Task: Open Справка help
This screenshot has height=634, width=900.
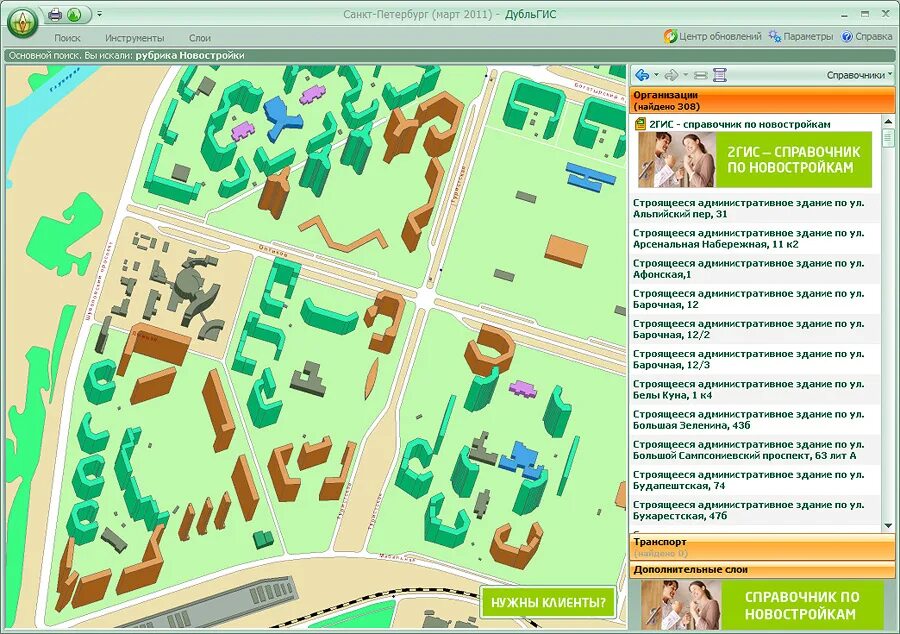Action: coord(867,36)
